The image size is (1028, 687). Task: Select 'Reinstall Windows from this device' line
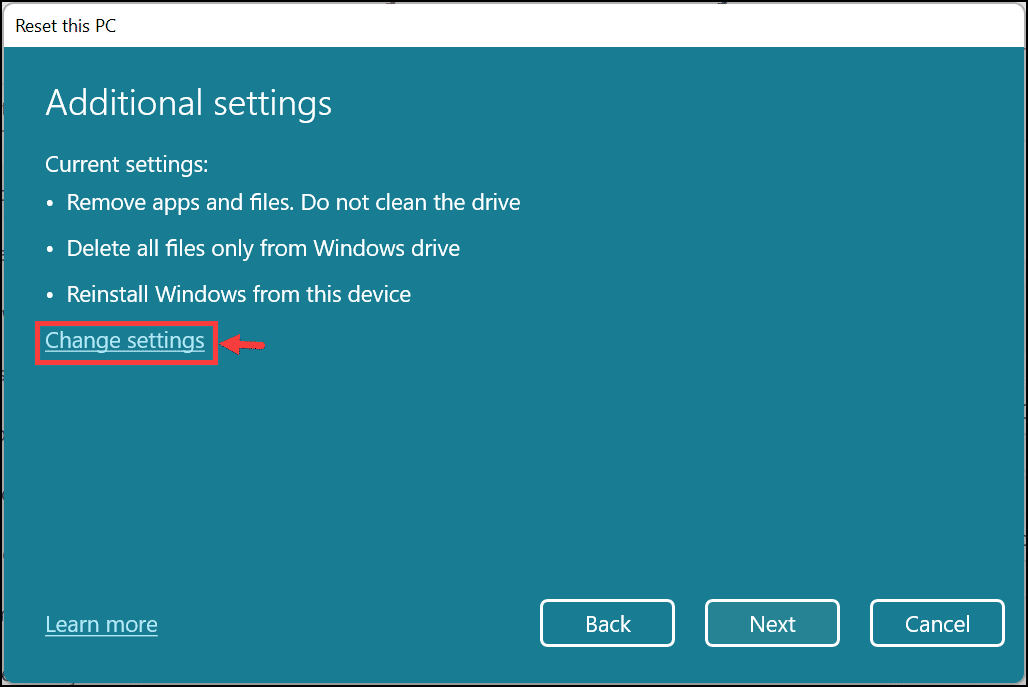click(239, 294)
